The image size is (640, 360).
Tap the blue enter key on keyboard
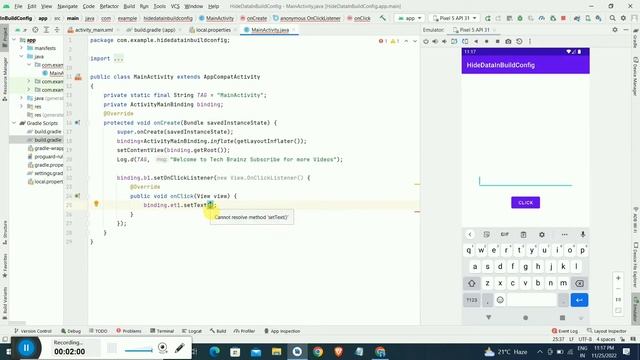coord(579,300)
